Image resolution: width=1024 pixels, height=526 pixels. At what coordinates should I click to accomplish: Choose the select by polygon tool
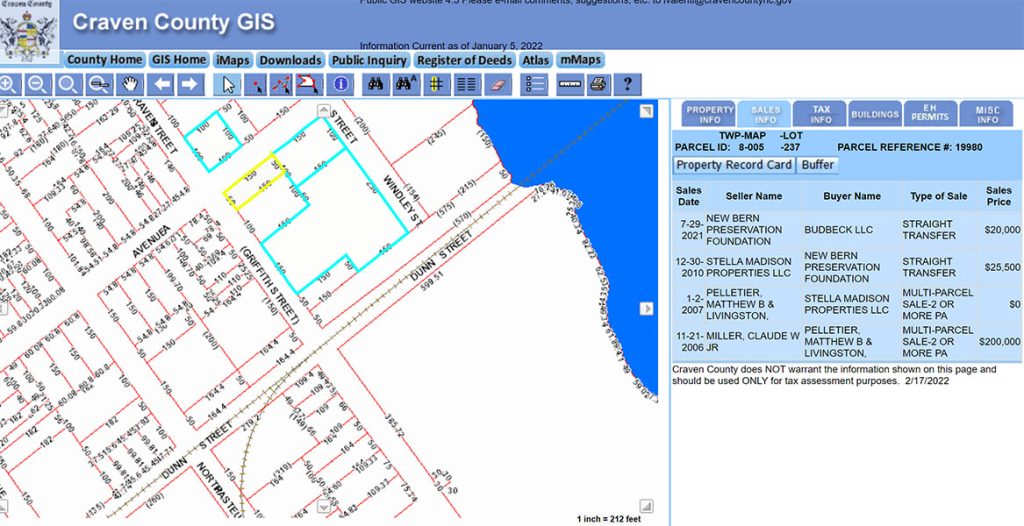pos(307,84)
